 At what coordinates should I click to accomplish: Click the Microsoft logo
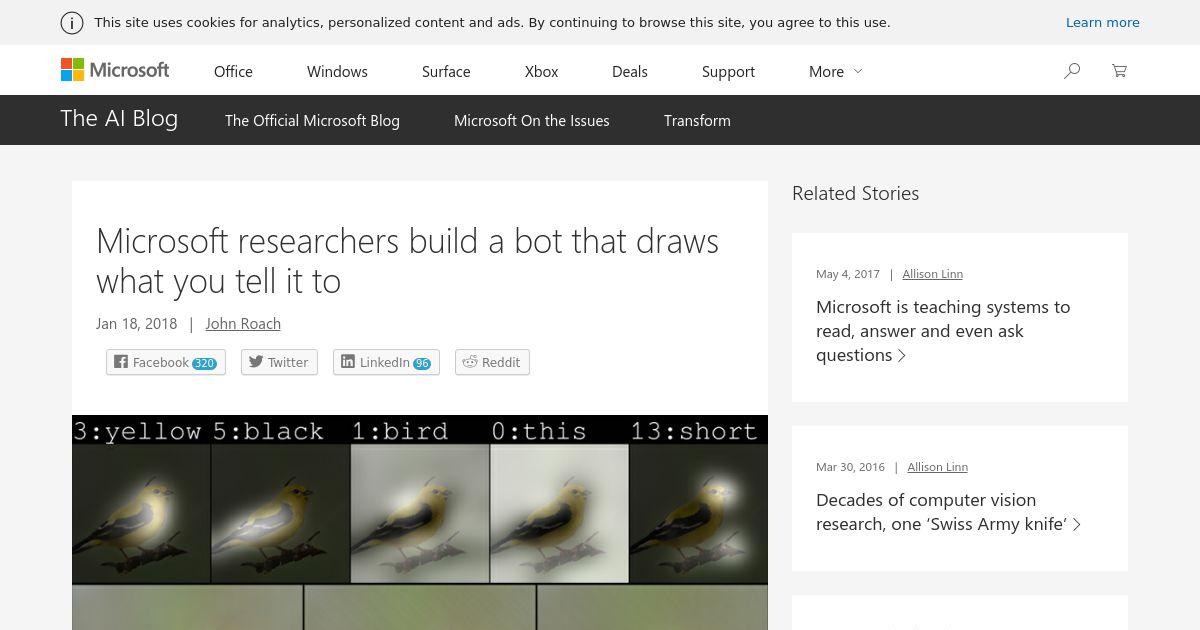[x=115, y=70]
